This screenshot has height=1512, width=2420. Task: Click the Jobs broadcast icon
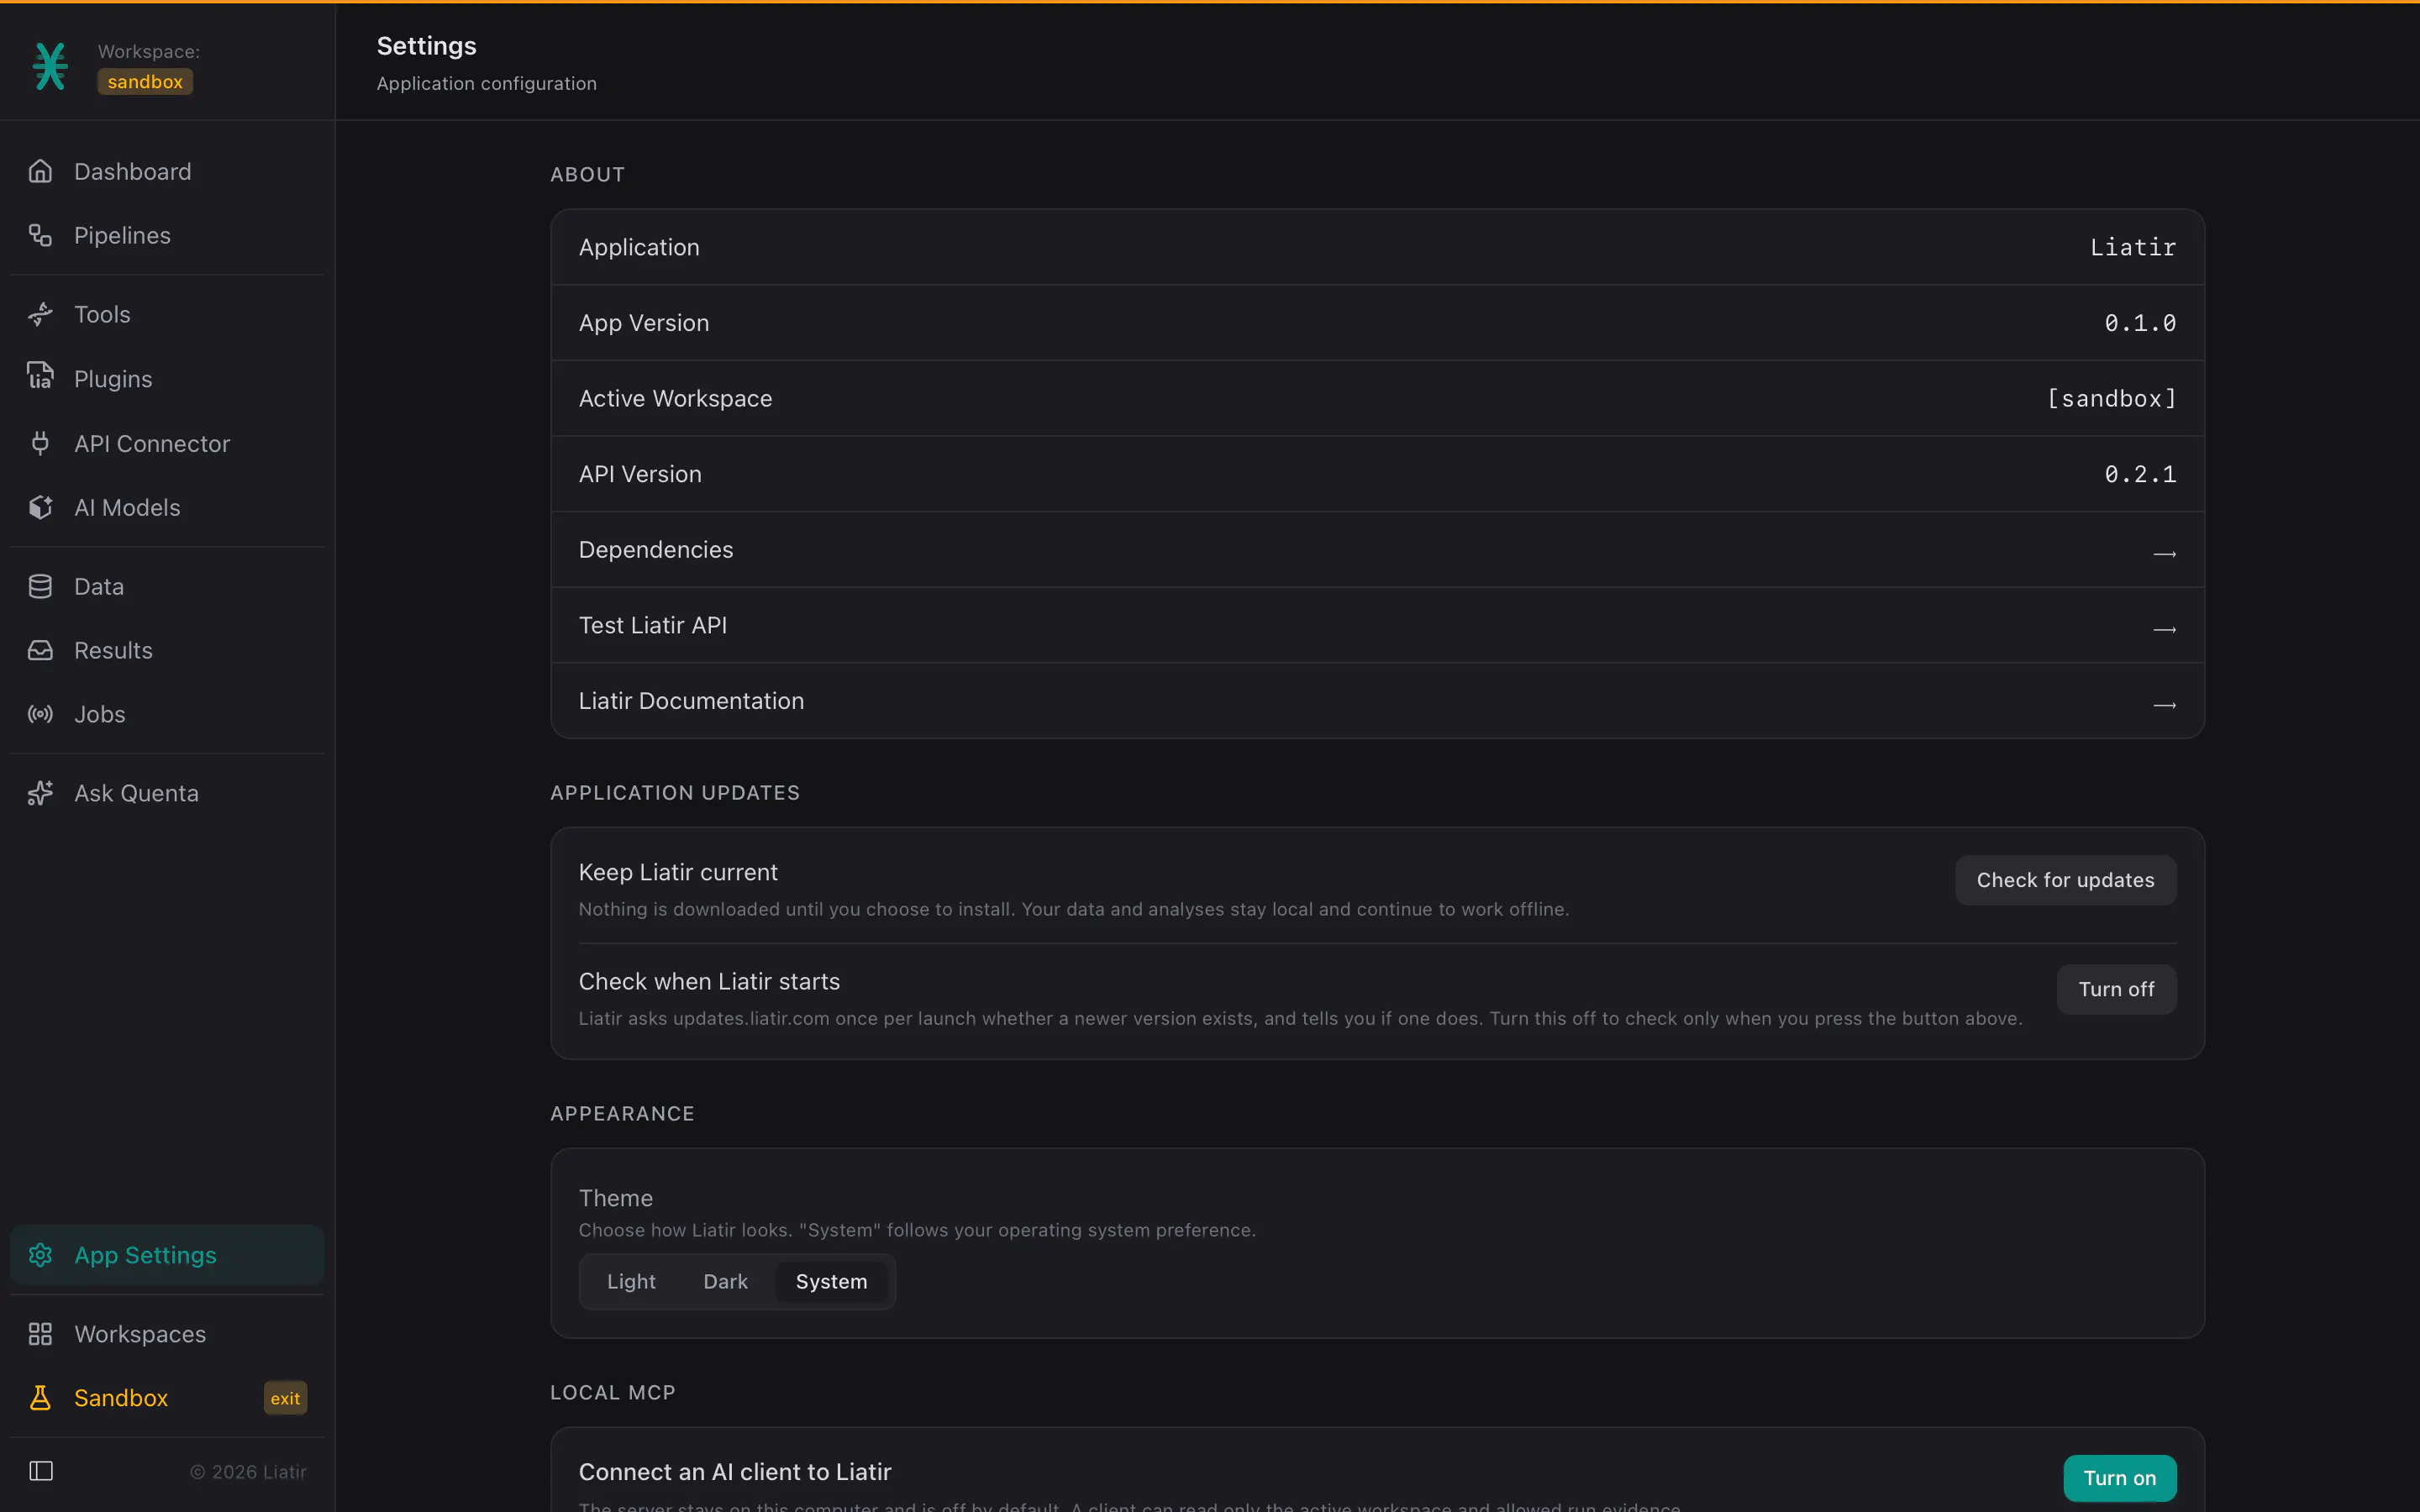[40, 714]
